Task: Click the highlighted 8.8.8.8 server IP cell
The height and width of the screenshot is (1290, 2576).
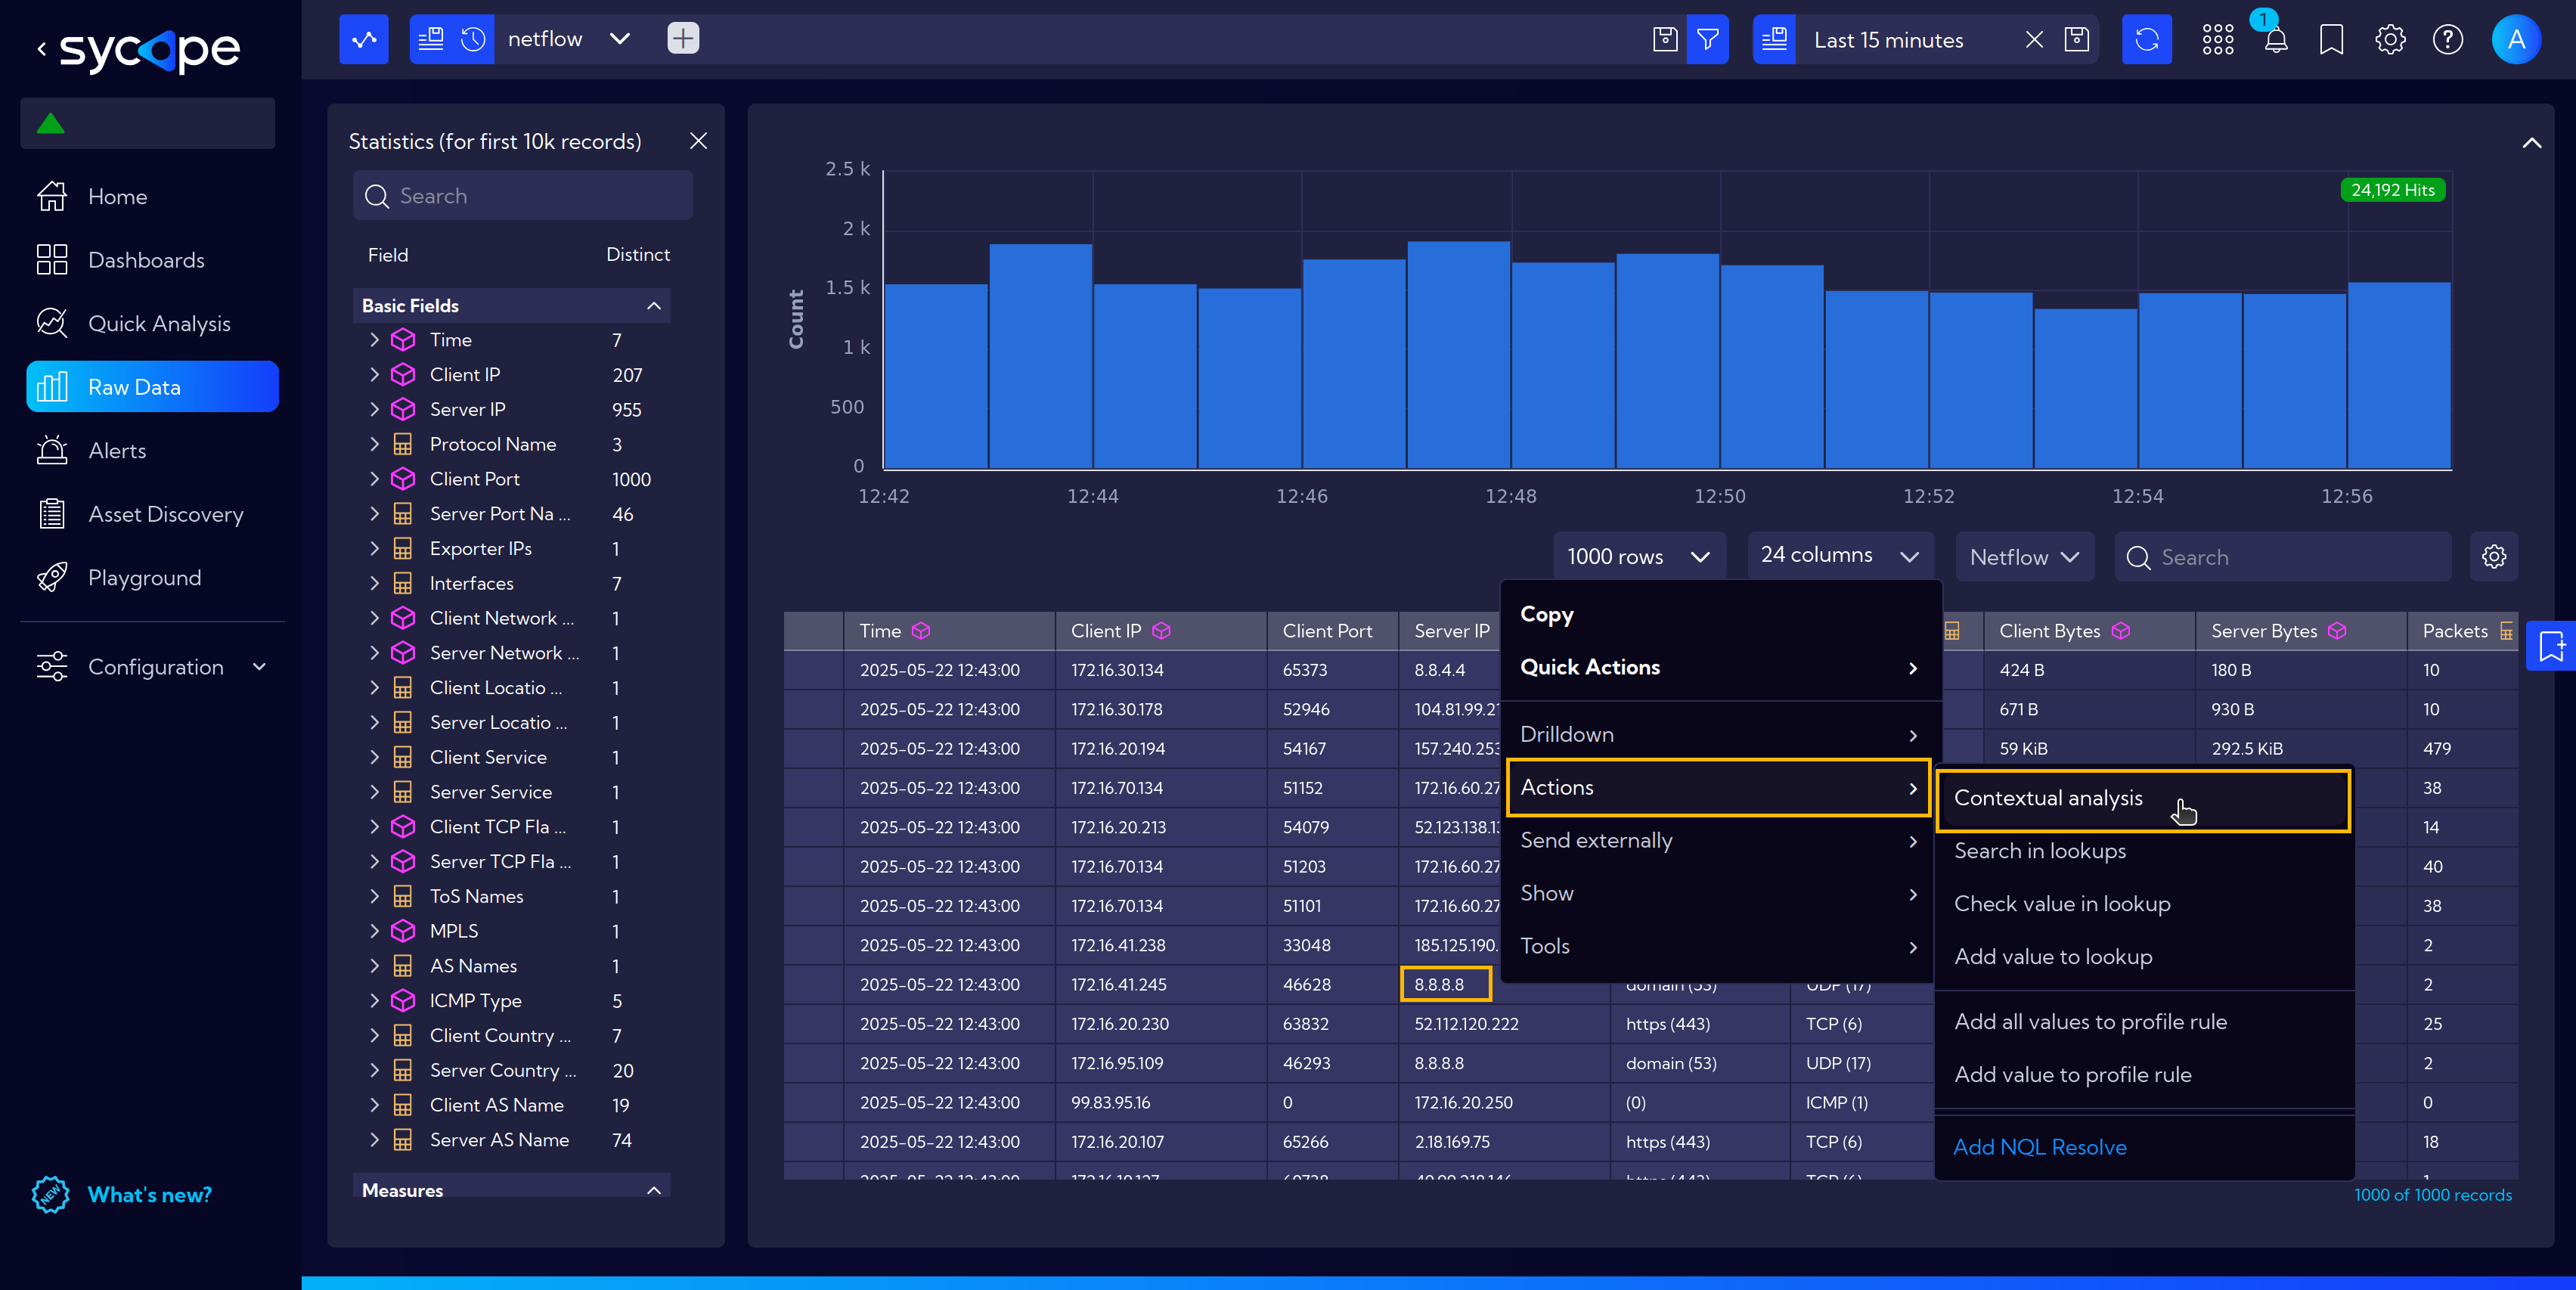Action: pyautogui.click(x=1446, y=984)
